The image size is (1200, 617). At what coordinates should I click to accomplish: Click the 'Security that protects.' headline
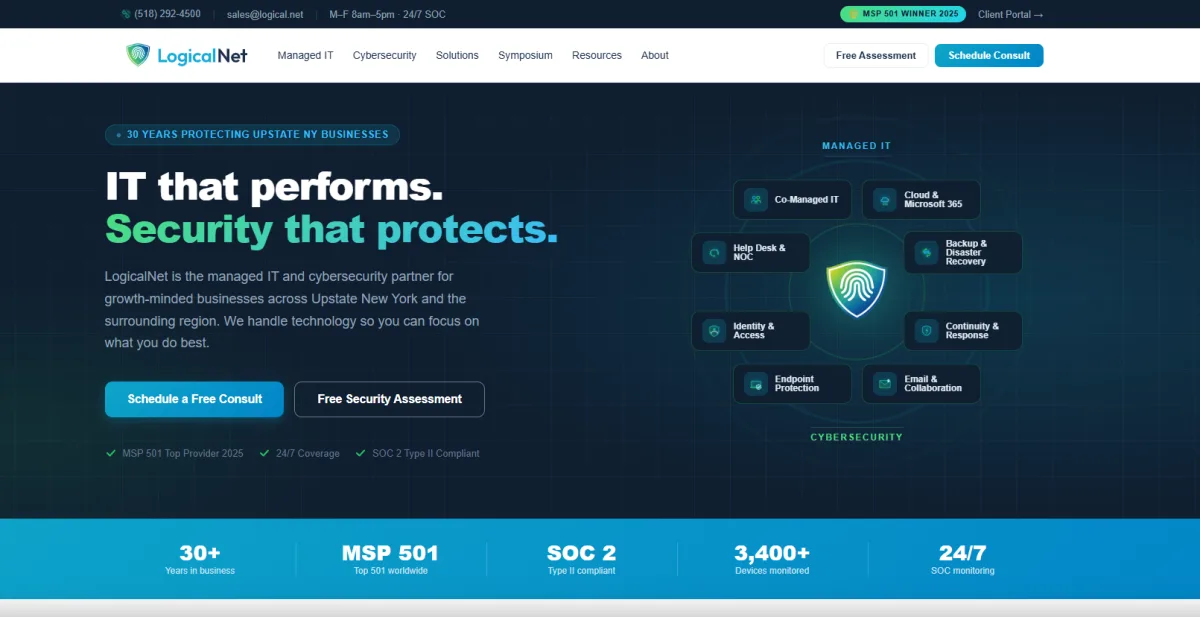[331, 230]
